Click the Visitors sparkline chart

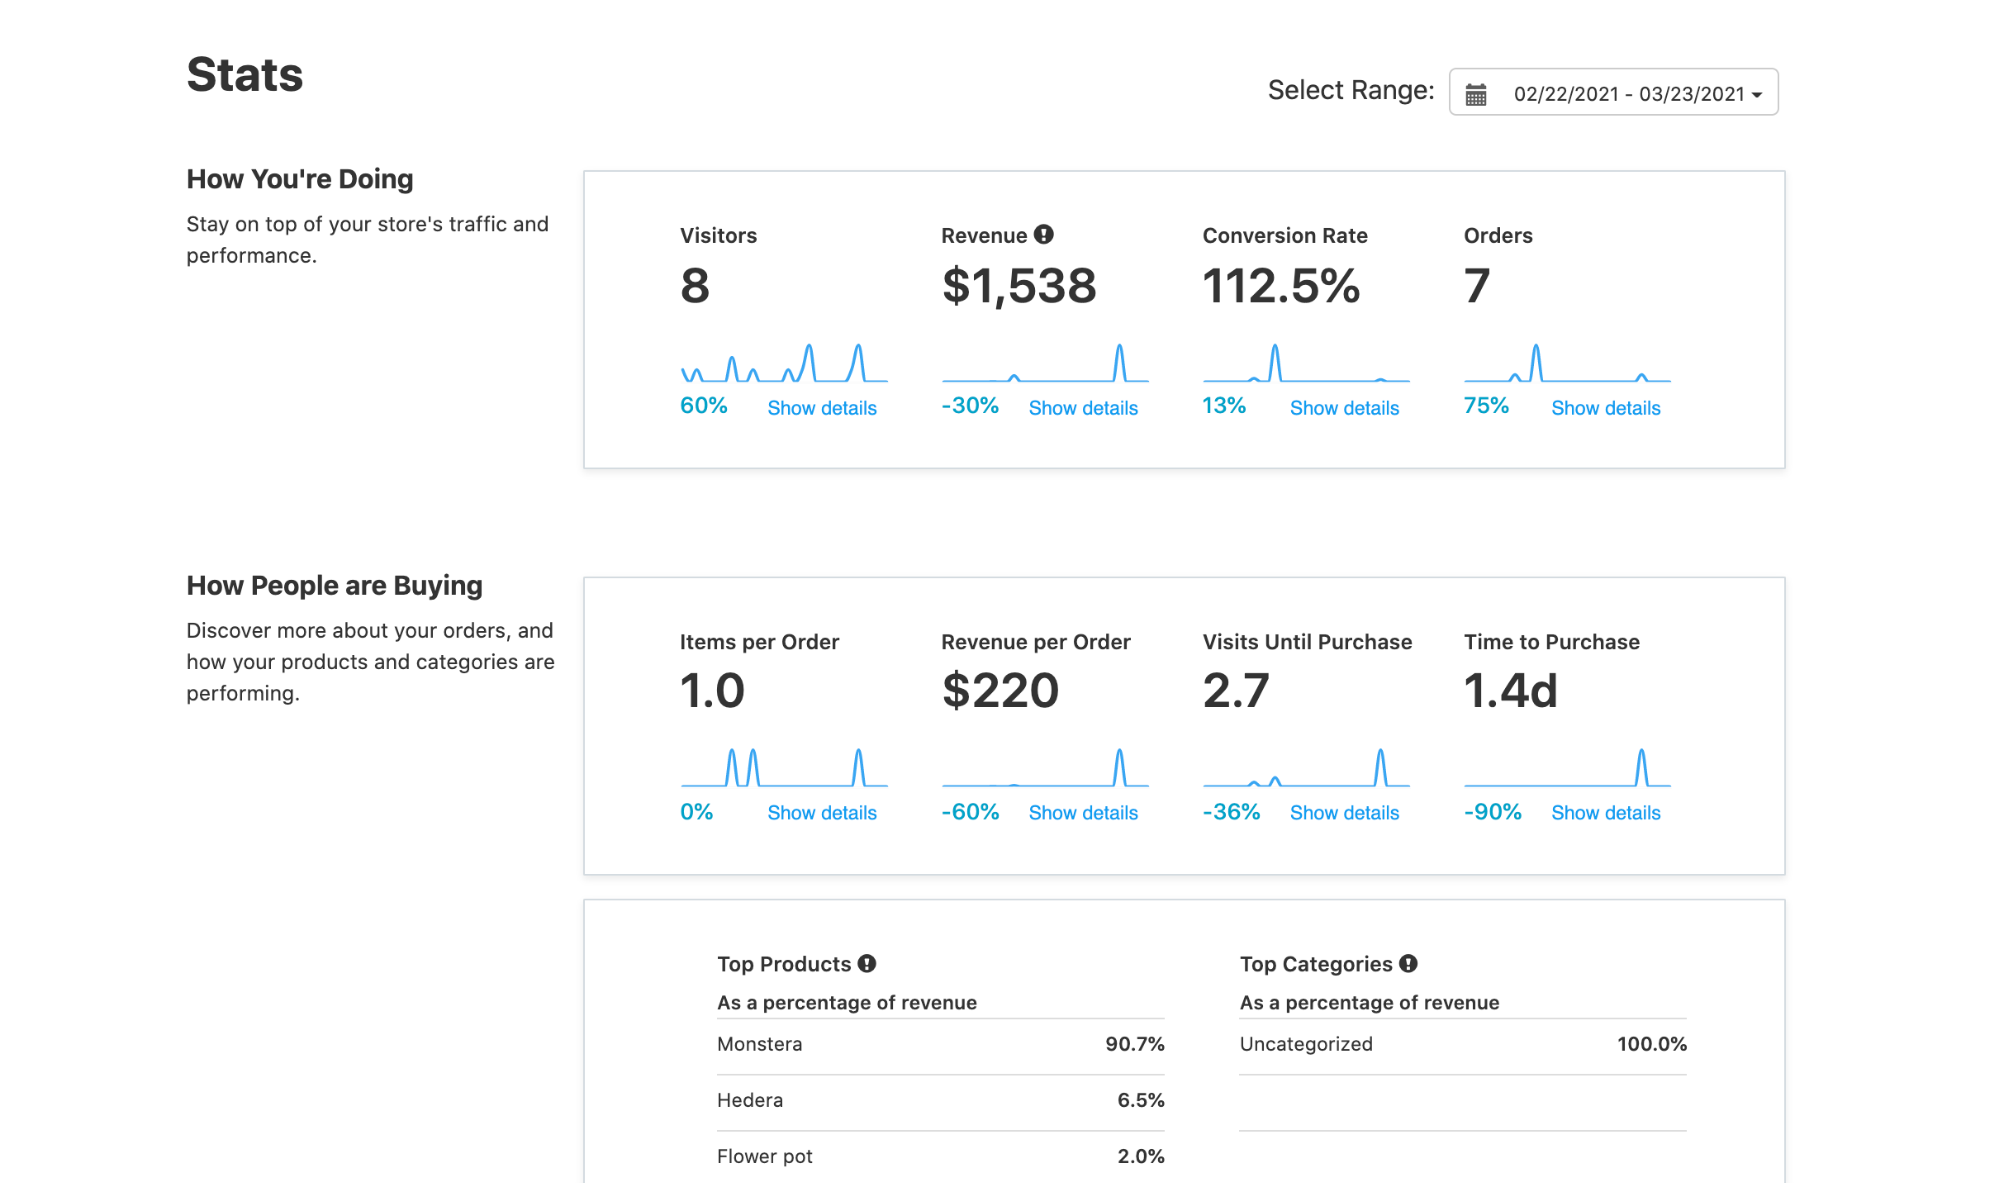click(783, 365)
